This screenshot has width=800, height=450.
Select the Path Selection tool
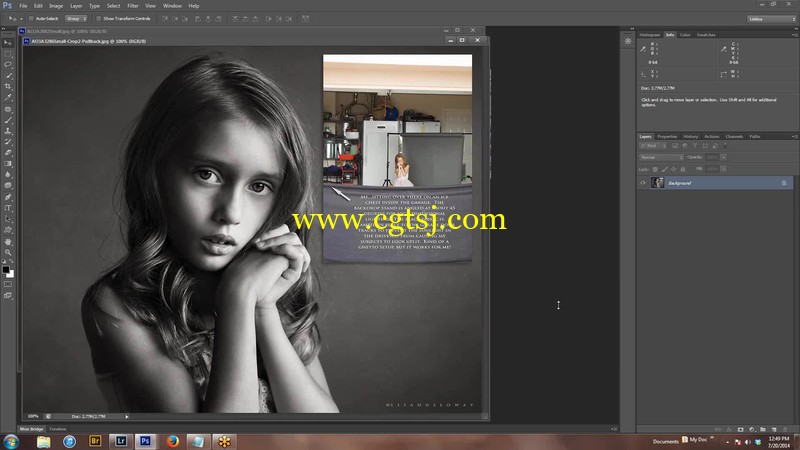coord(8,219)
